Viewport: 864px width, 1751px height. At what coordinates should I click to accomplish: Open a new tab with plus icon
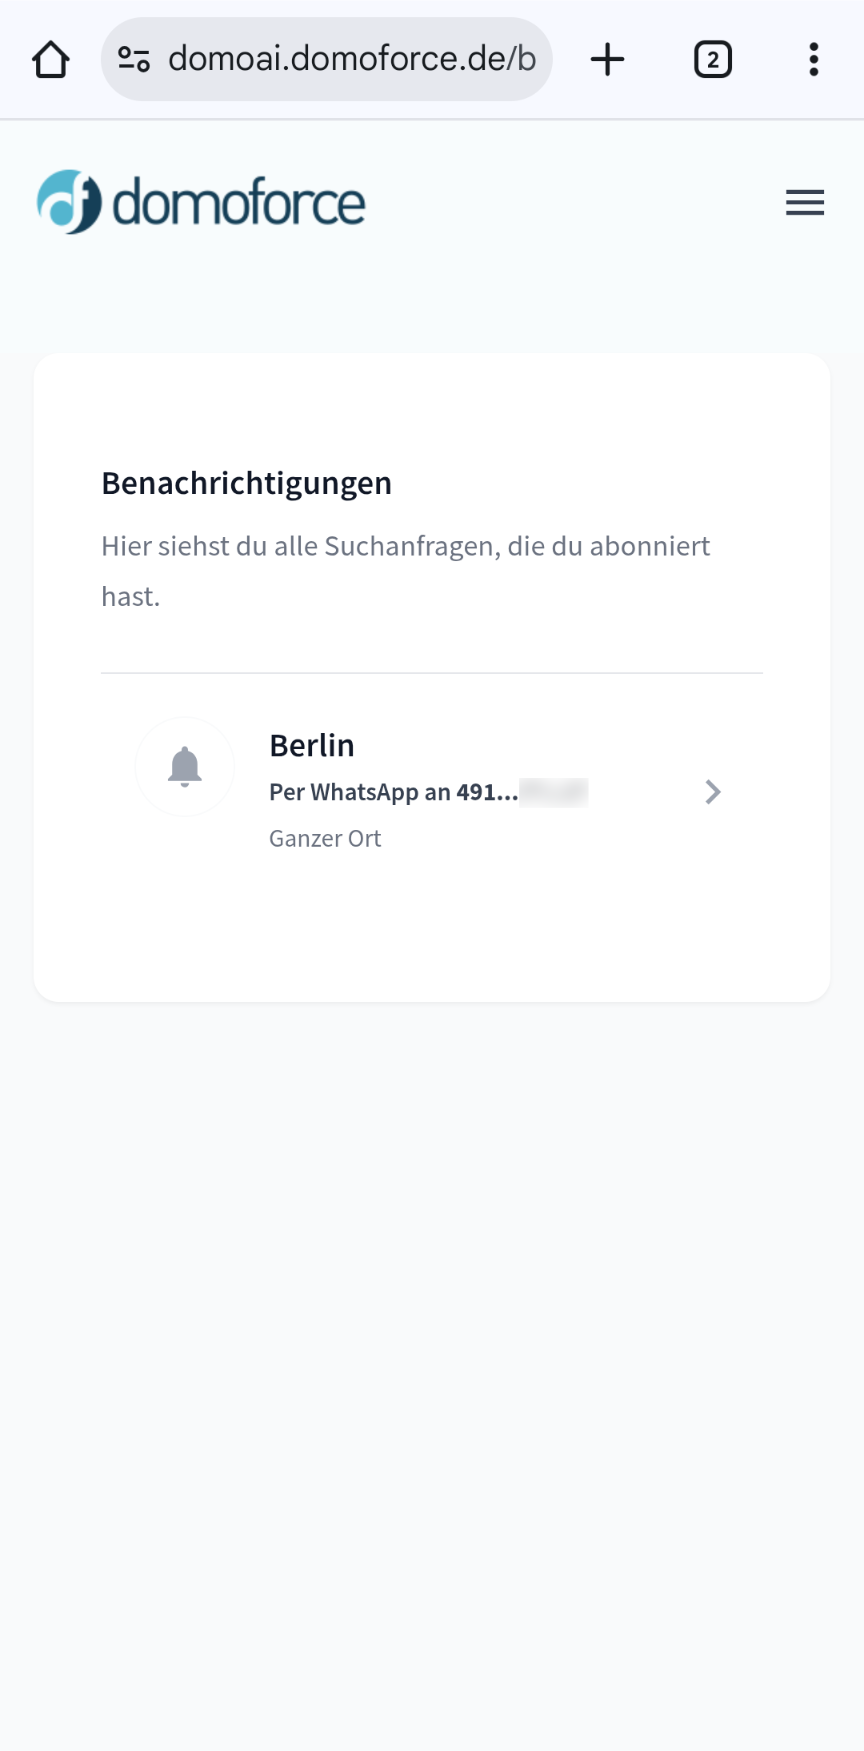pos(607,60)
